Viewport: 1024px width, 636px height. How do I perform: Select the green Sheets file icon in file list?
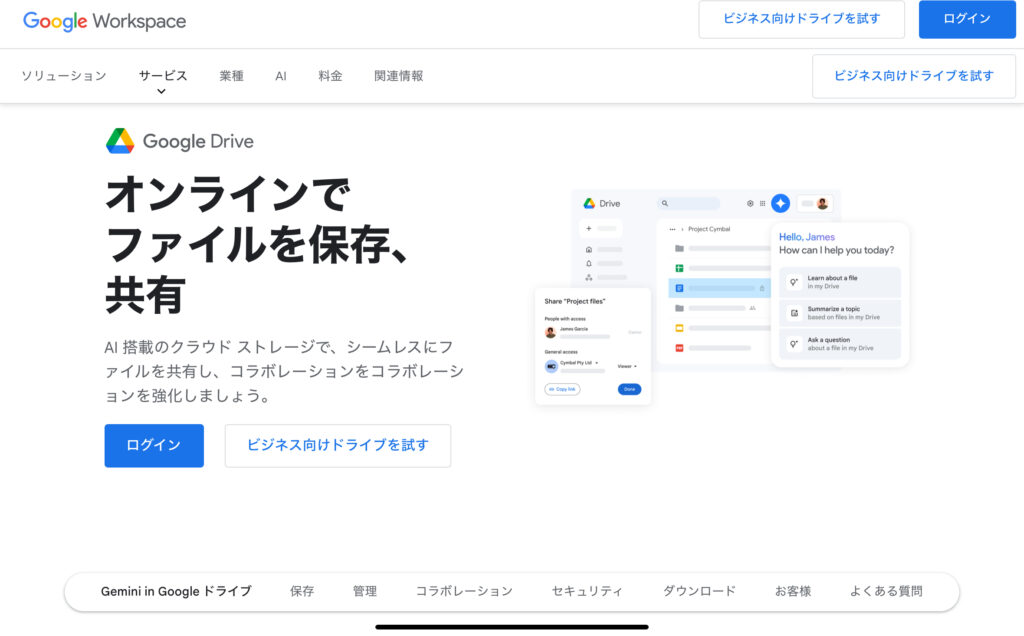point(679,268)
